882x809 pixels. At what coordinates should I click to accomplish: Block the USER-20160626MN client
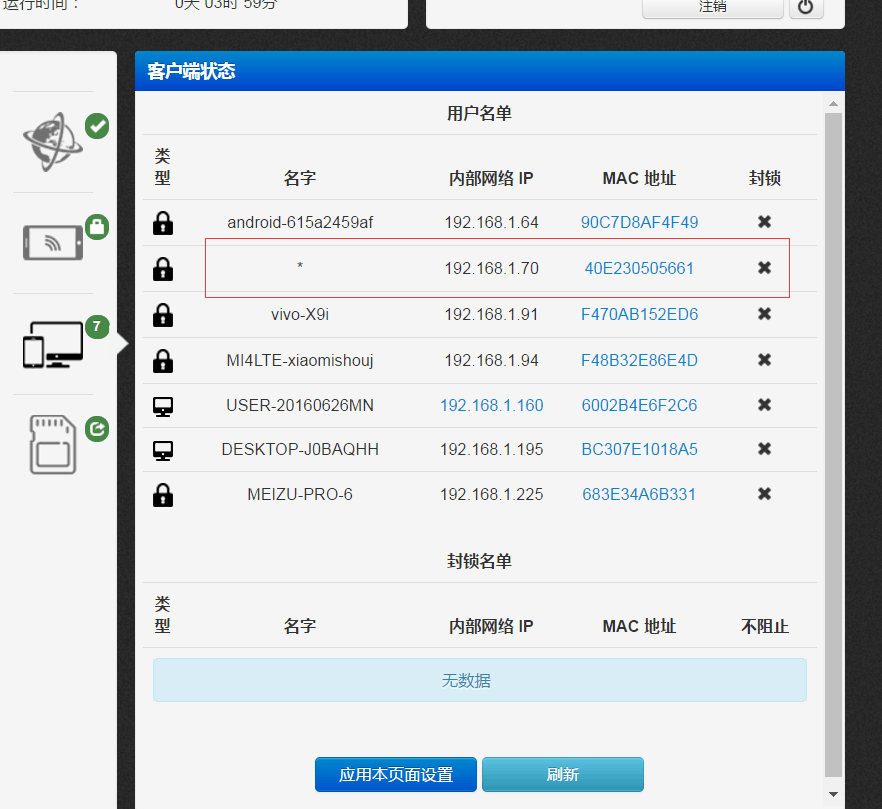coord(764,405)
